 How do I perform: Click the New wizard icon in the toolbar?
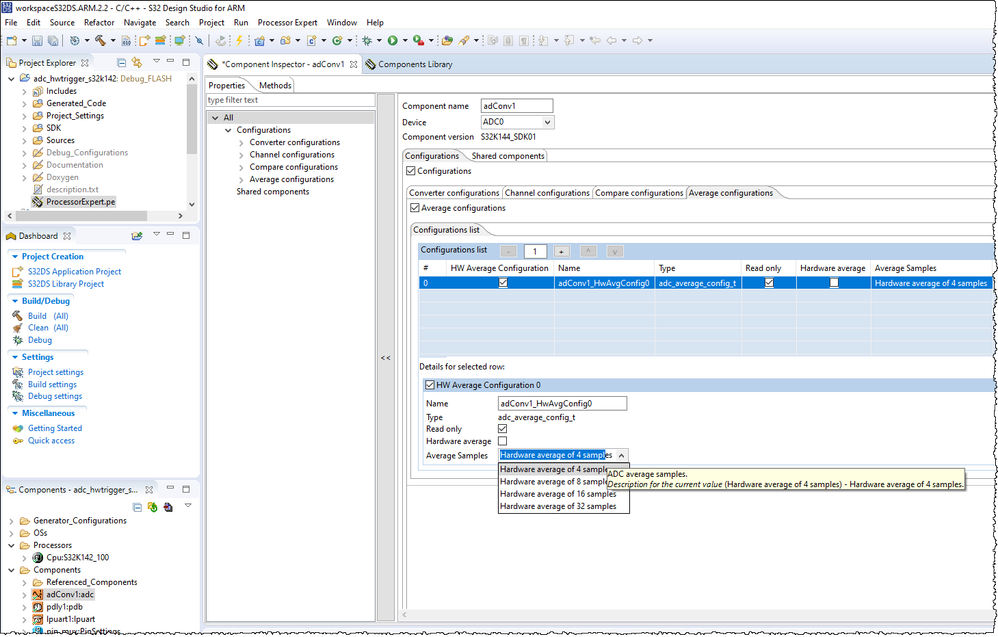click(x=11, y=41)
